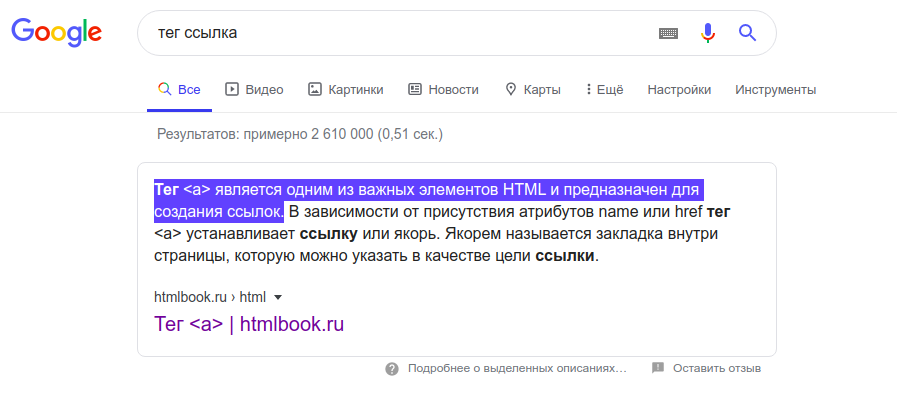Image resolution: width=897 pixels, height=396 pixels.
Task: Expand the 'Ещё' more menu
Action: [x=605, y=90]
